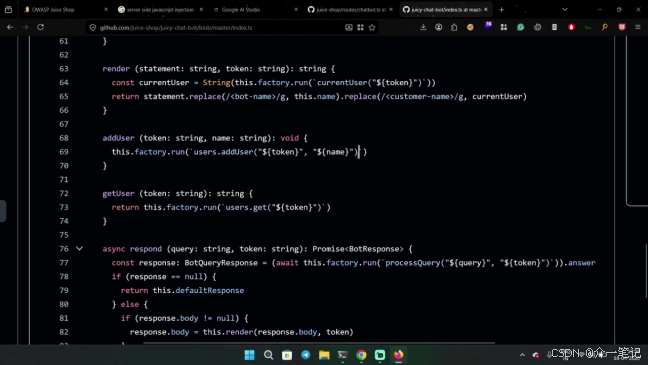648x365 pixels.
Task: Click 'answer' property on line 77
Action: point(582,262)
